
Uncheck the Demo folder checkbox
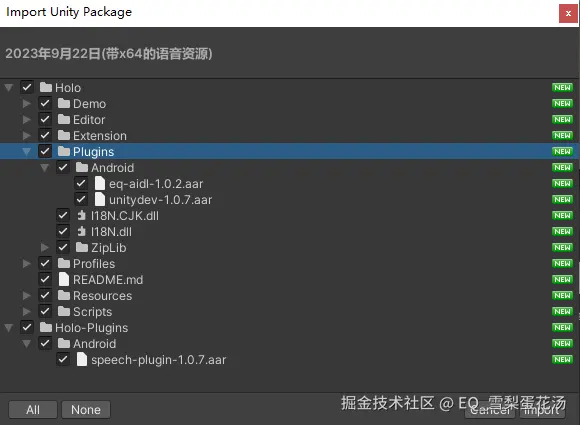pyautogui.click(x=45, y=104)
